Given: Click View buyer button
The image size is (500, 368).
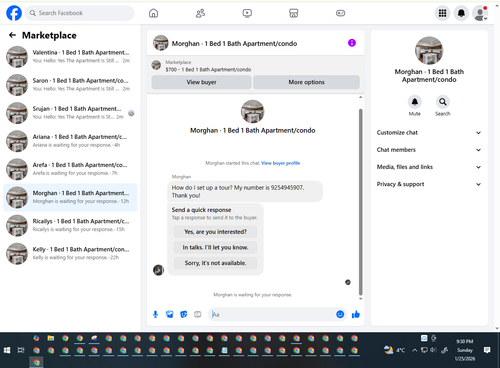Looking at the screenshot, I should pos(201,82).
